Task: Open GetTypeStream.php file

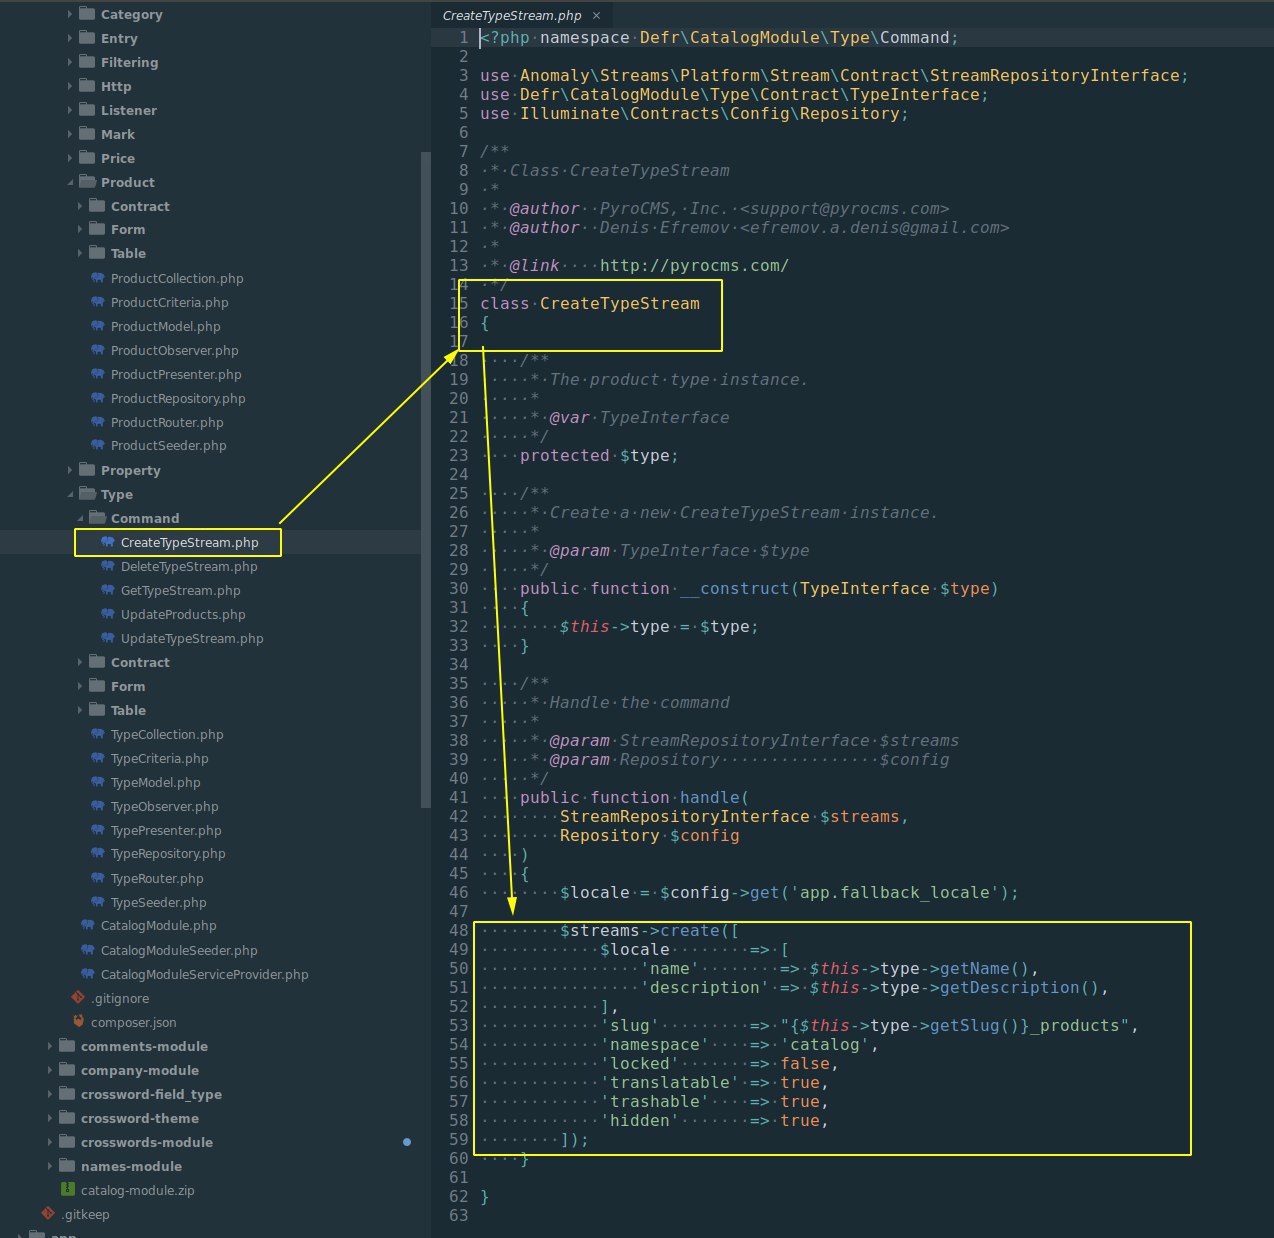Action: [180, 590]
